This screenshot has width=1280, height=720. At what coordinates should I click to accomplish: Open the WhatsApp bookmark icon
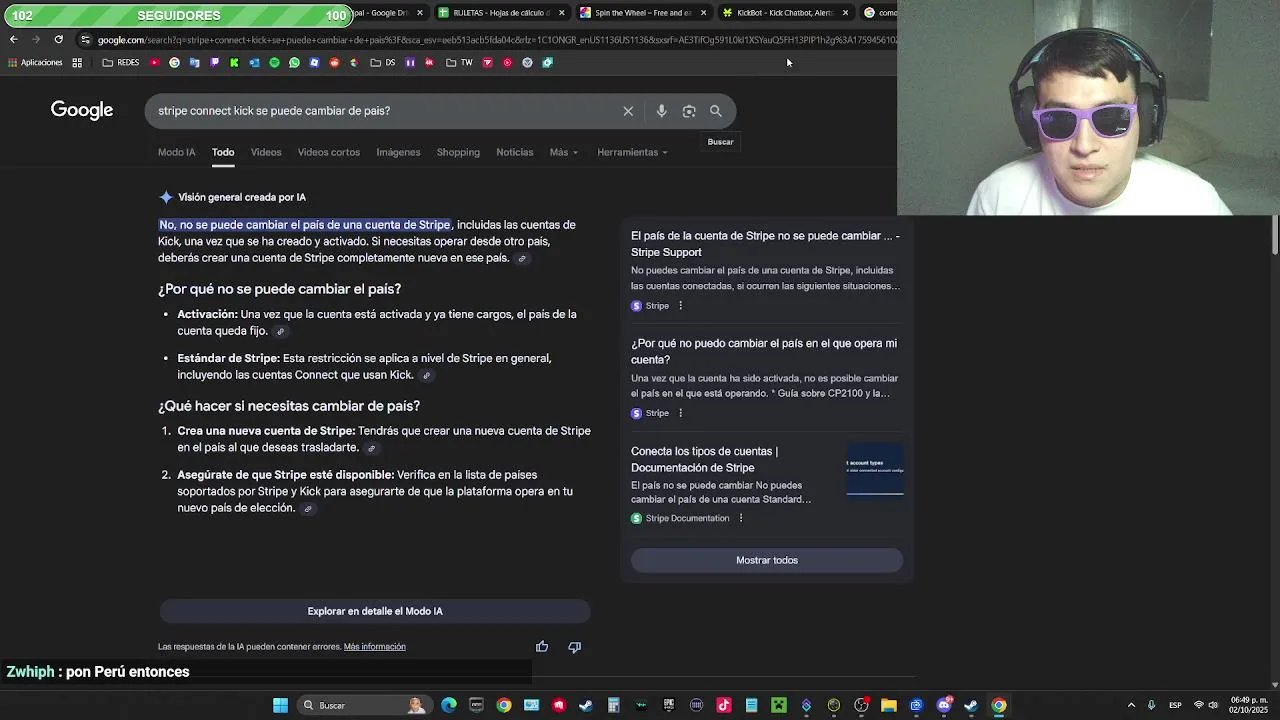pyautogui.click(x=294, y=62)
